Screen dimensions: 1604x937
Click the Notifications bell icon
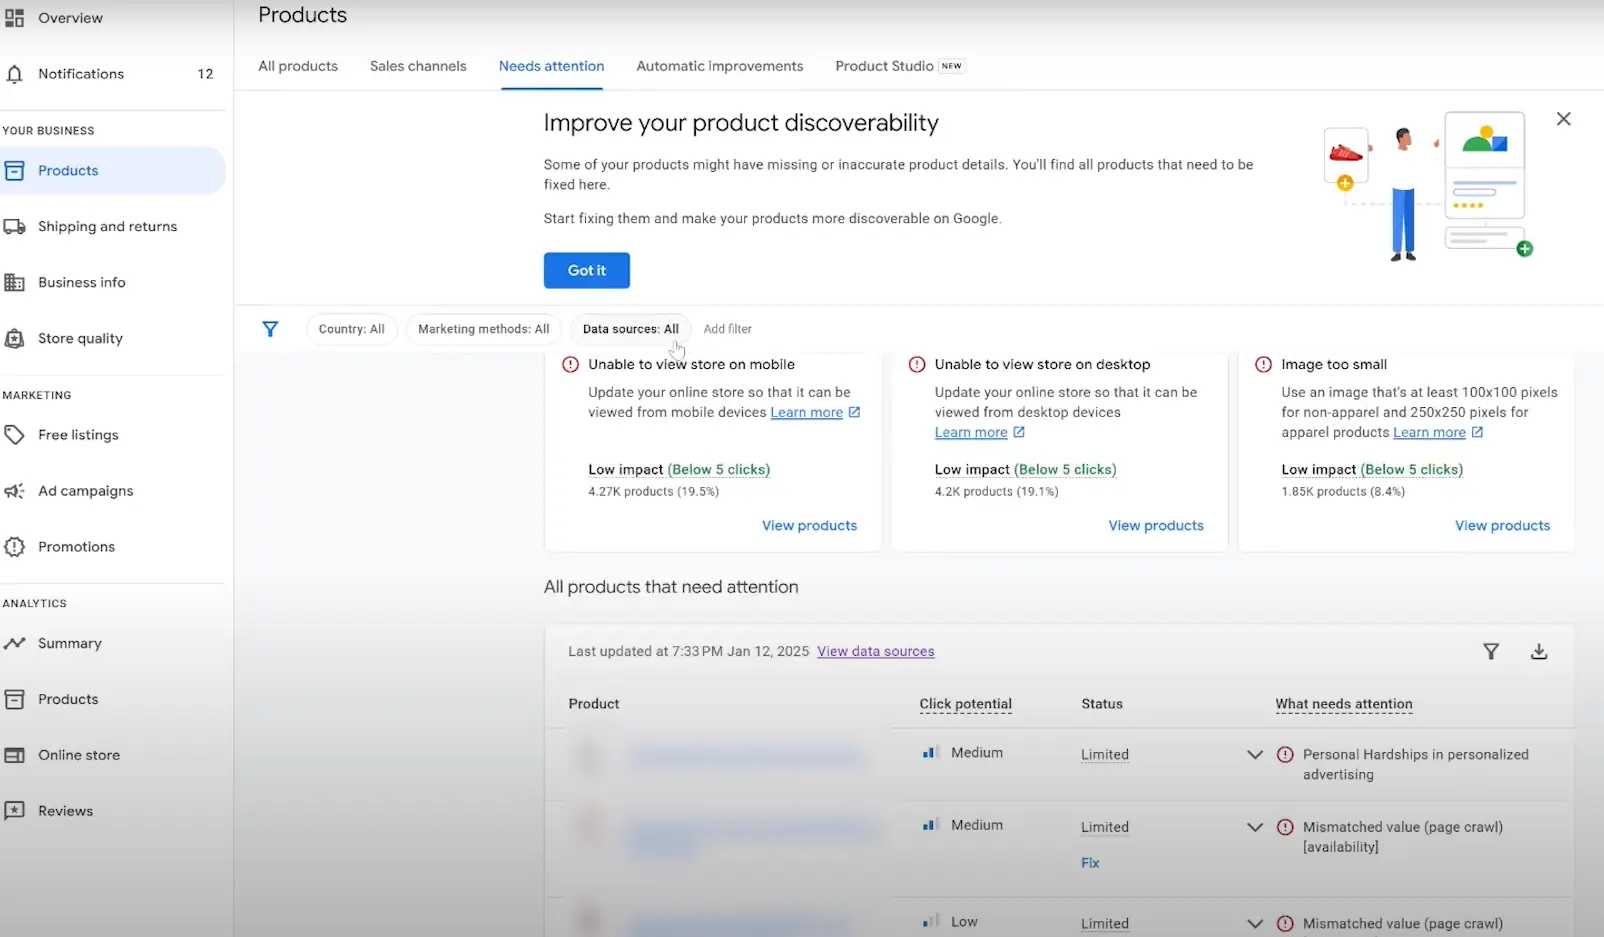(14, 74)
